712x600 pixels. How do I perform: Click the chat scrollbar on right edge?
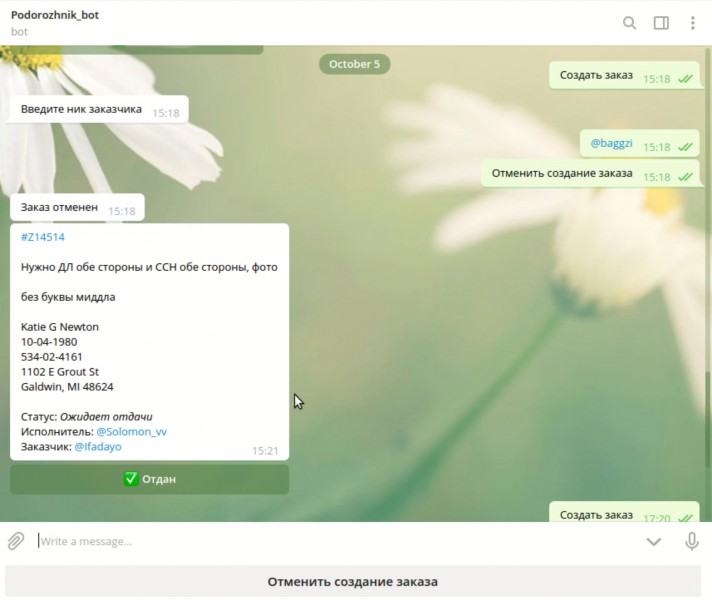point(707,418)
